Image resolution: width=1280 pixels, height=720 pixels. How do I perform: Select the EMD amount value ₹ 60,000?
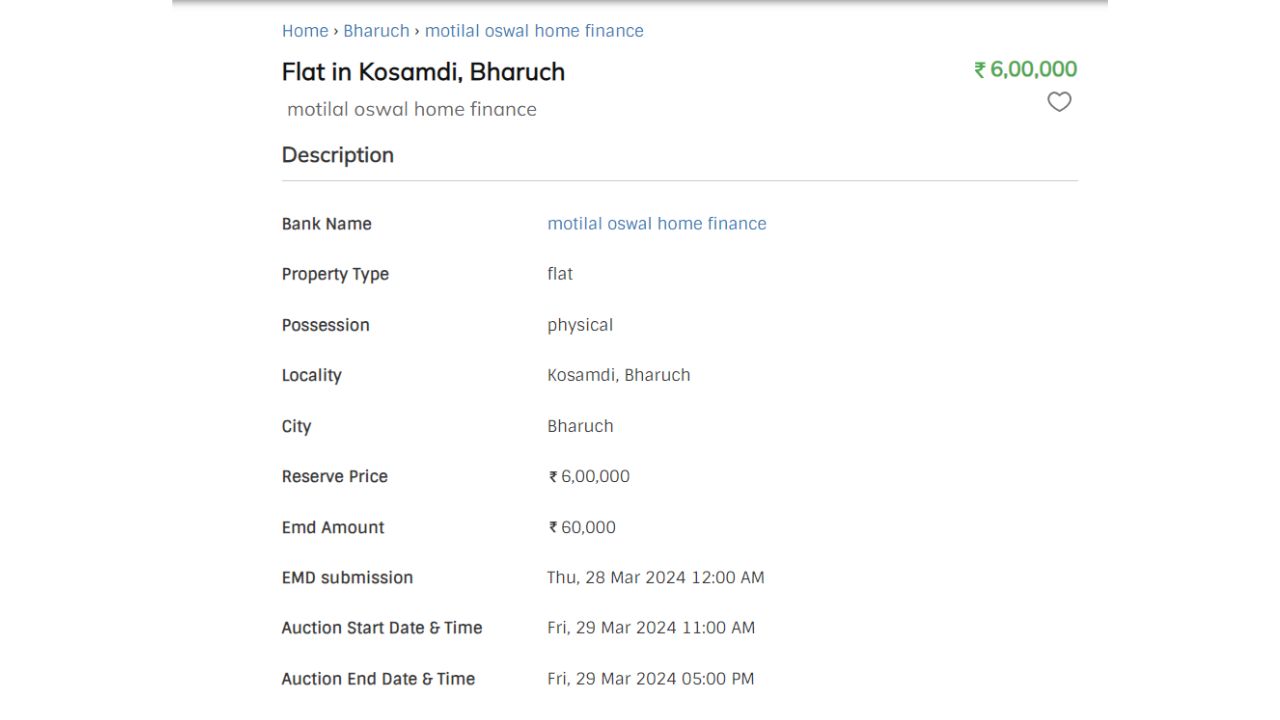(582, 527)
